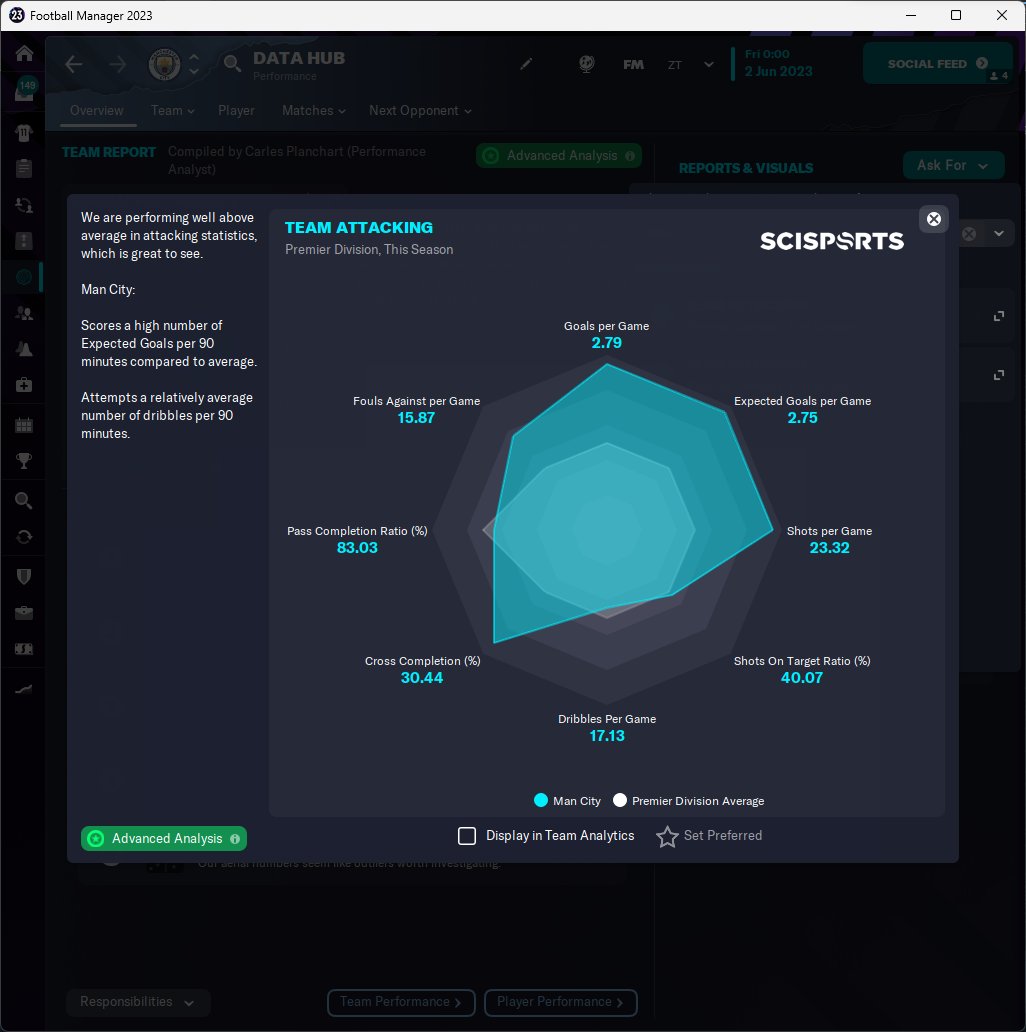Open the Staff people icon in the sidebar
Image resolution: width=1026 pixels, height=1032 pixels.
[24, 313]
